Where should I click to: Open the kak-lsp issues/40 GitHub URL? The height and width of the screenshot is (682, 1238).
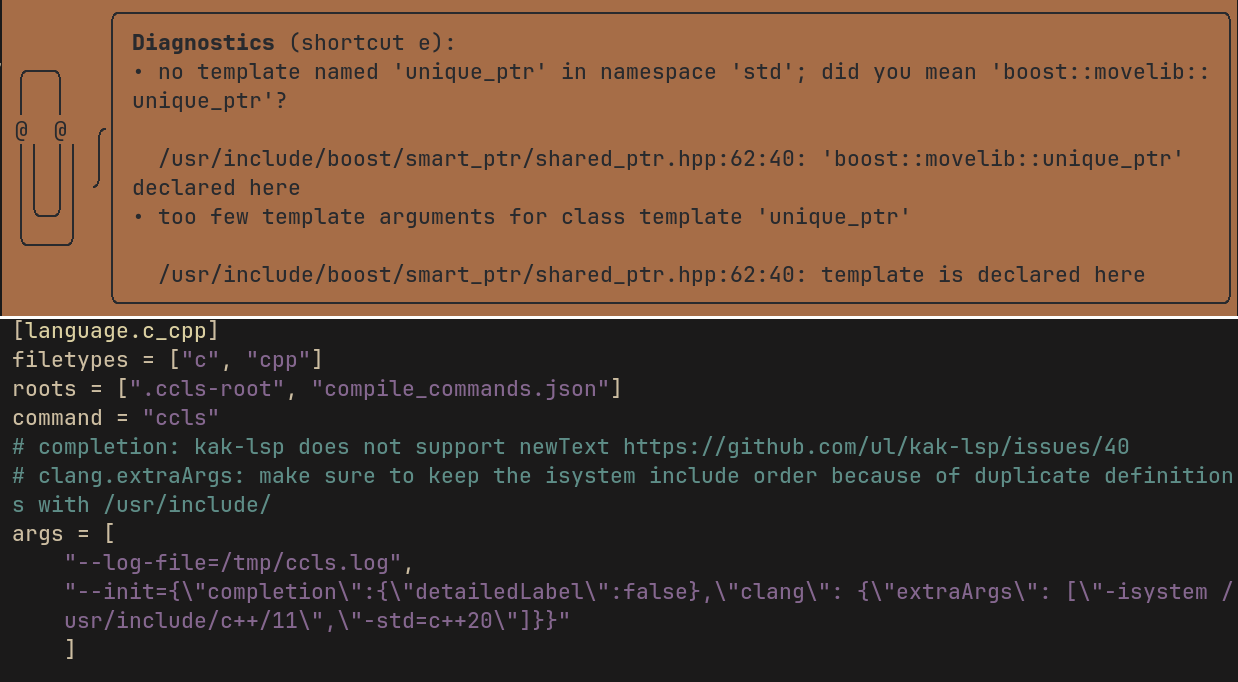coord(876,446)
